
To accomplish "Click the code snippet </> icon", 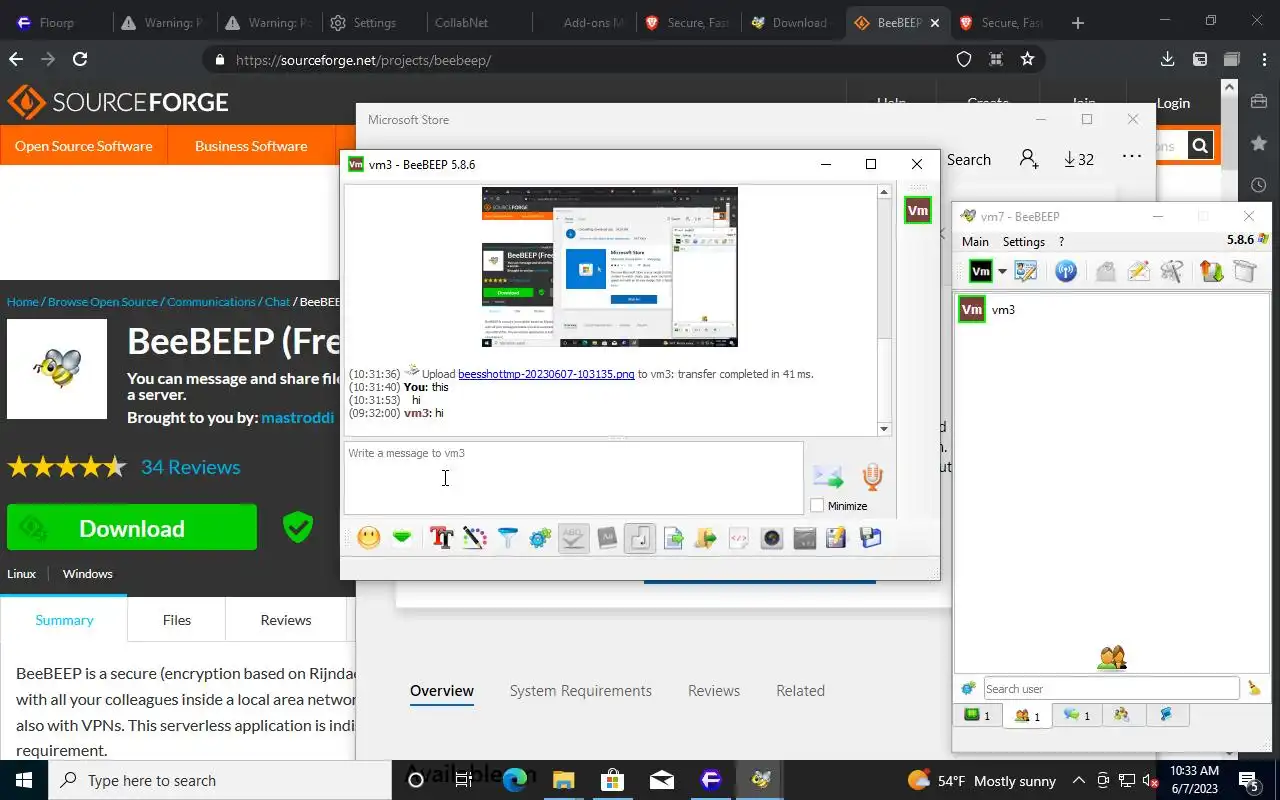I will [x=739, y=538].
